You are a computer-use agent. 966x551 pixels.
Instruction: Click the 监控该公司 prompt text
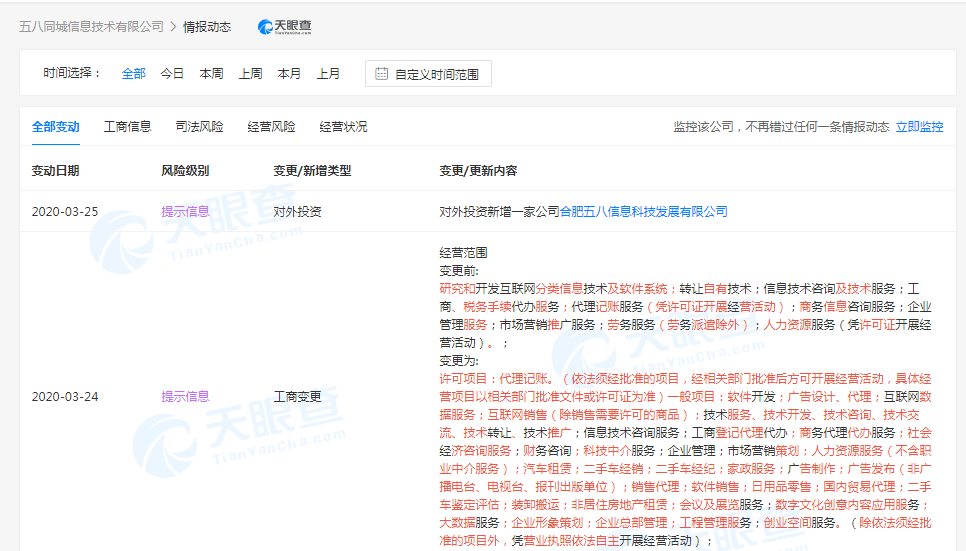pos(781,127)
